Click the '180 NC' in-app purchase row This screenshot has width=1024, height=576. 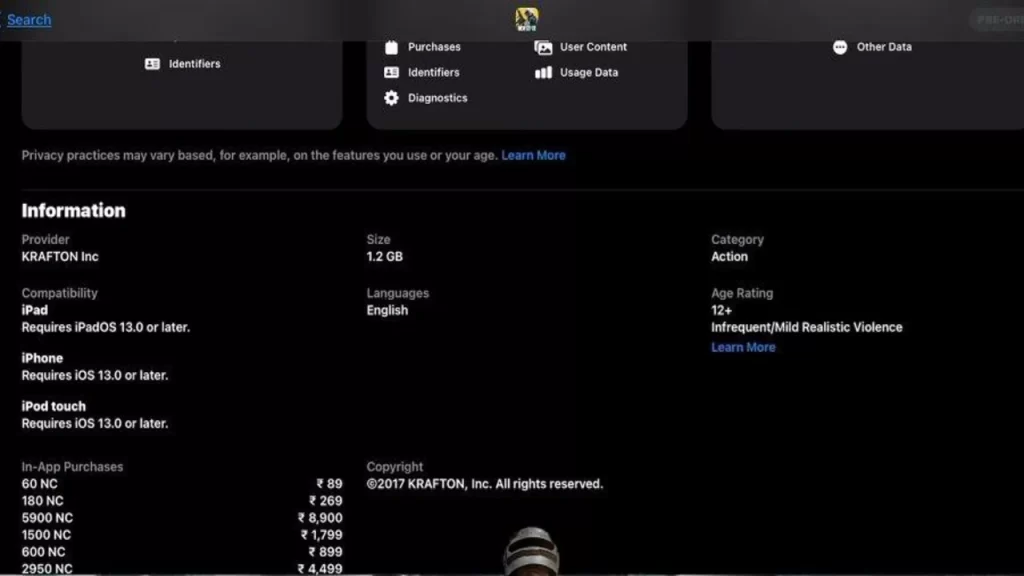(182, 501)
